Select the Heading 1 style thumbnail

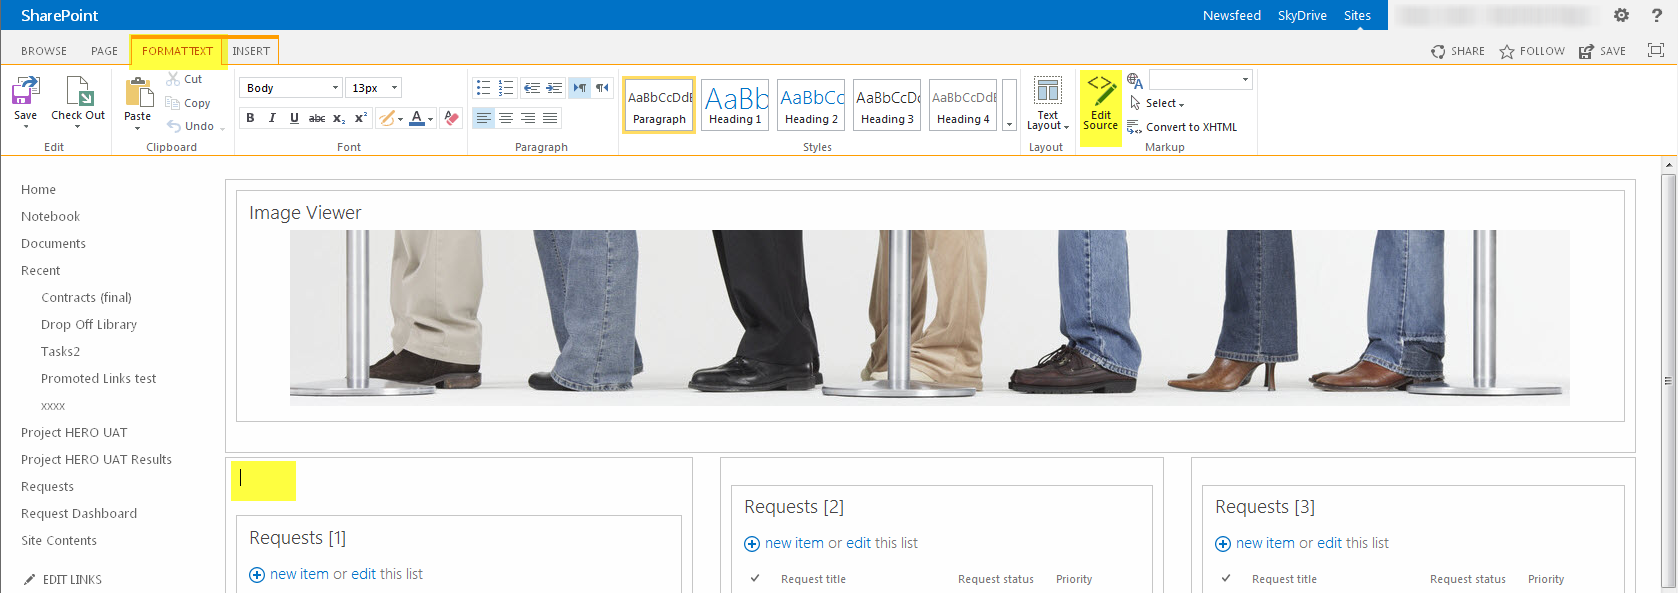tap(735, 105)
